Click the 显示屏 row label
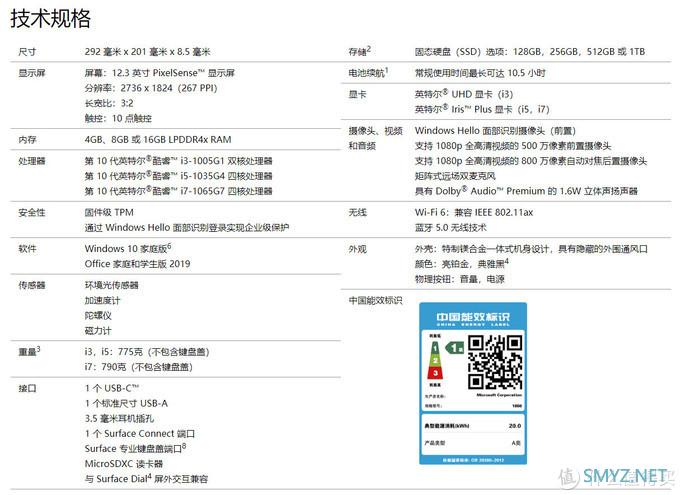Screen dimensions: 680x495 coord(31,72)
